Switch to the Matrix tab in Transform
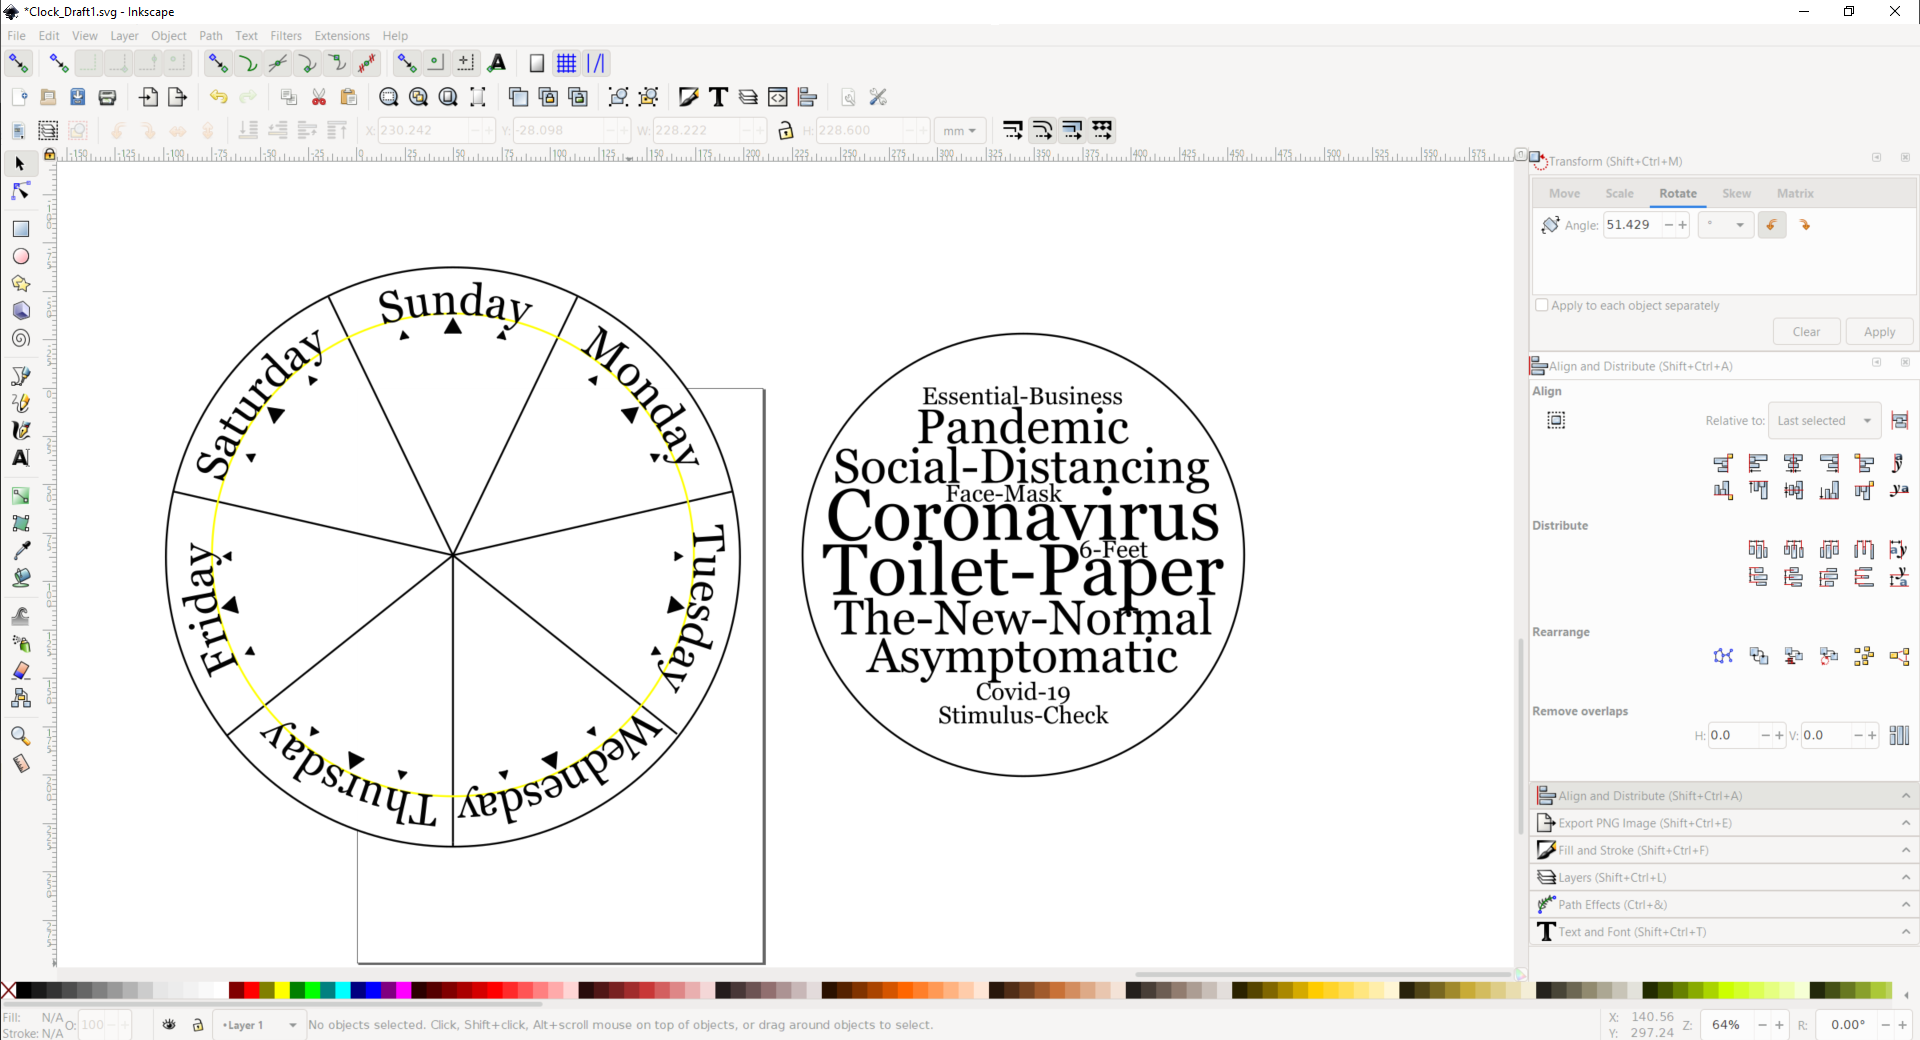1920x1040 pixels. pyautogui.click(x=1795, y=194)
